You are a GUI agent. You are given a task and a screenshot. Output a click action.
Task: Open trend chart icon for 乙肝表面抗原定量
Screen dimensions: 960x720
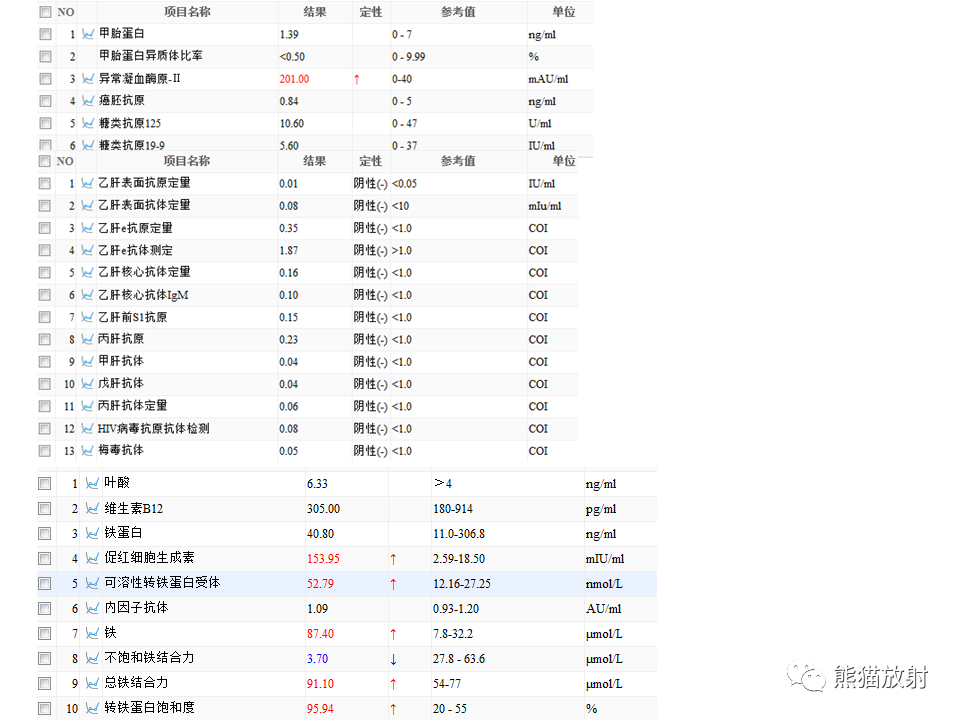click(88, 183)
